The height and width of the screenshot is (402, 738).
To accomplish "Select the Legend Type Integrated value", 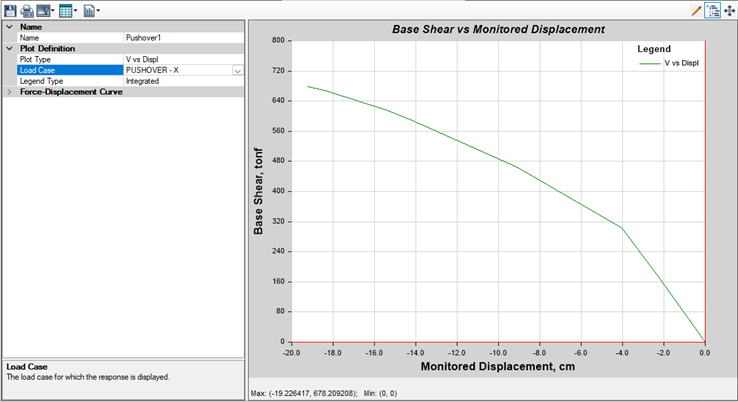I will pos(184,81).
